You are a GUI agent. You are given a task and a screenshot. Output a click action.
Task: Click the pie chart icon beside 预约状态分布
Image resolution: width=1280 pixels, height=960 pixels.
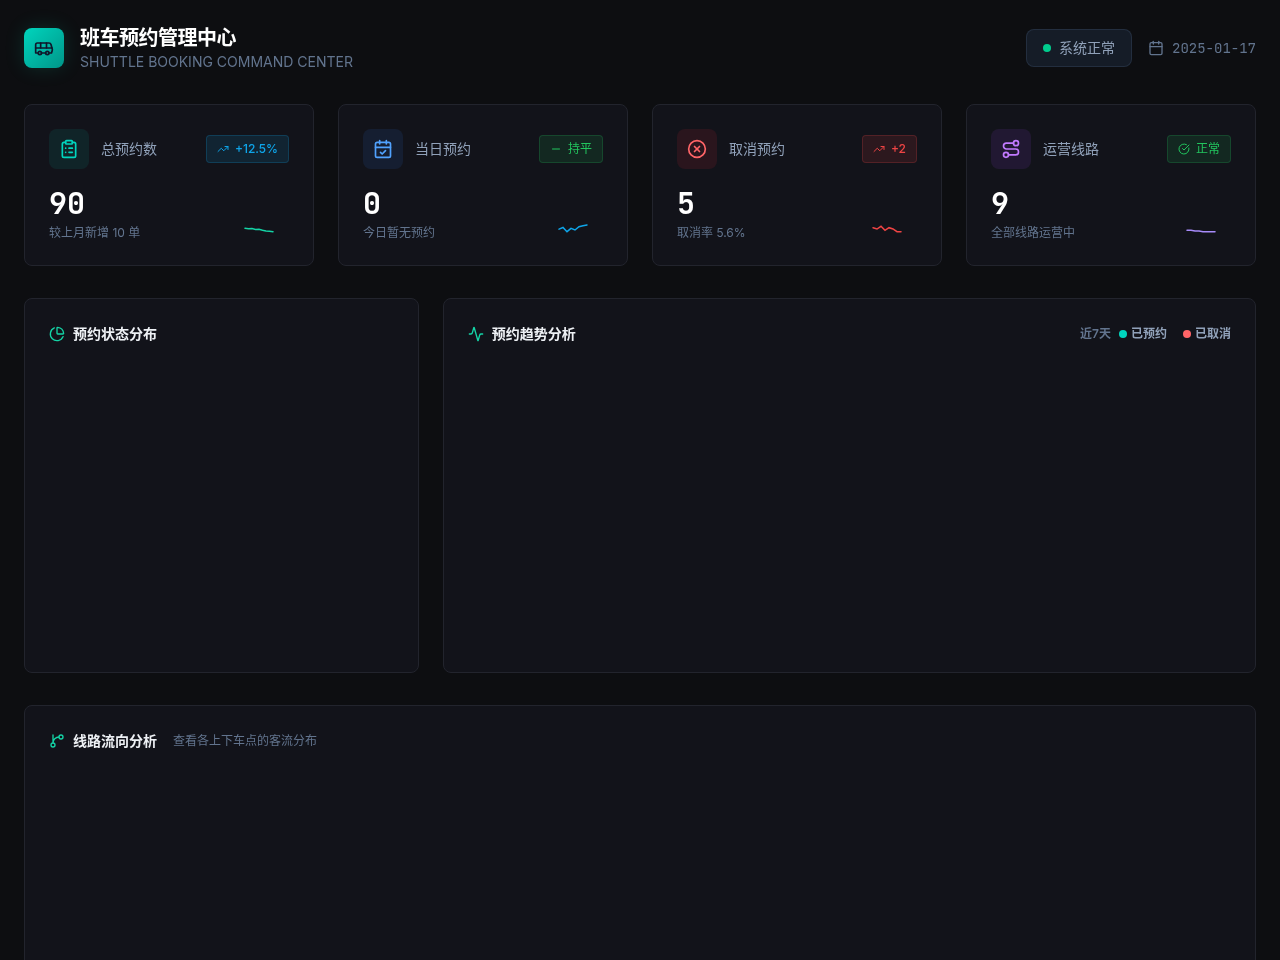[x=57, y=334]
